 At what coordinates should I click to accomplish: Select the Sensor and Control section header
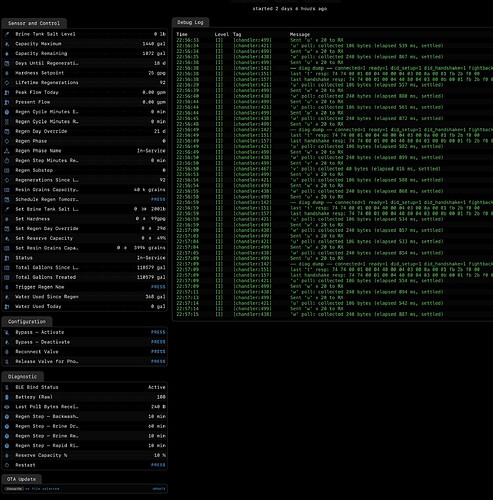(34, 23)
